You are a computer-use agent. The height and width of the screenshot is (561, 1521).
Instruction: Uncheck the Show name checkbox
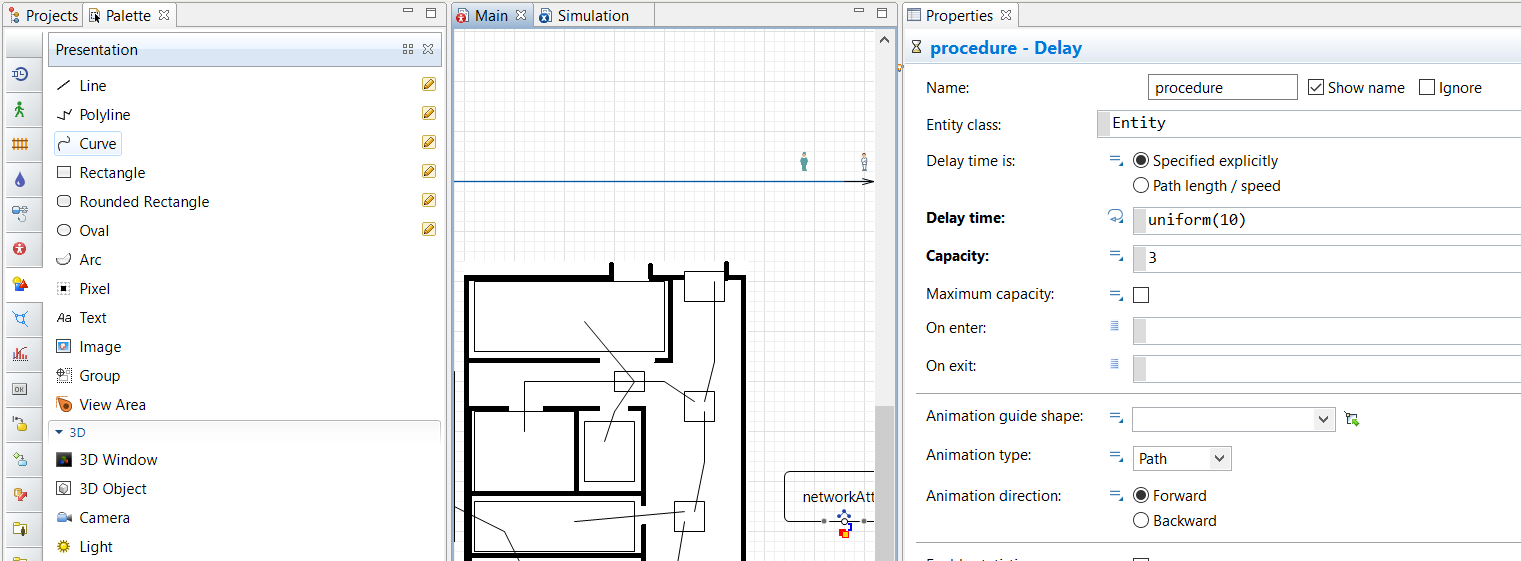[1316, 88]
